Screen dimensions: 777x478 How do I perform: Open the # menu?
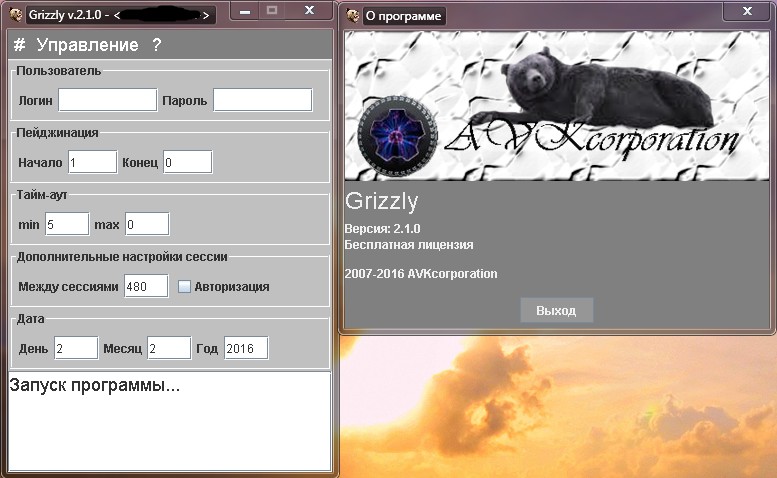click(19, 45)
